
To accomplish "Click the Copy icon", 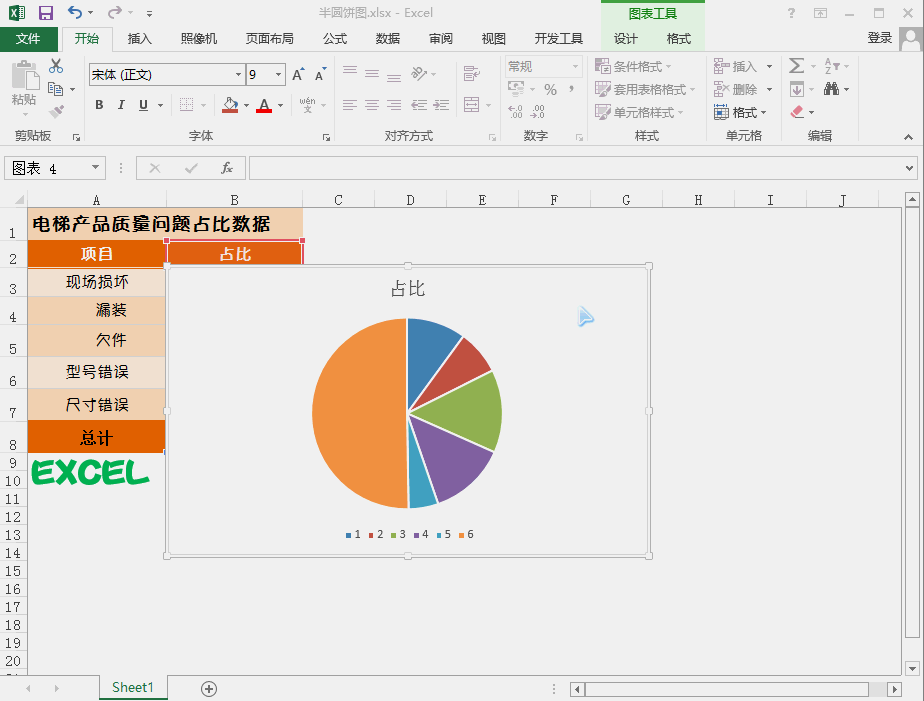I will (56, 89).
